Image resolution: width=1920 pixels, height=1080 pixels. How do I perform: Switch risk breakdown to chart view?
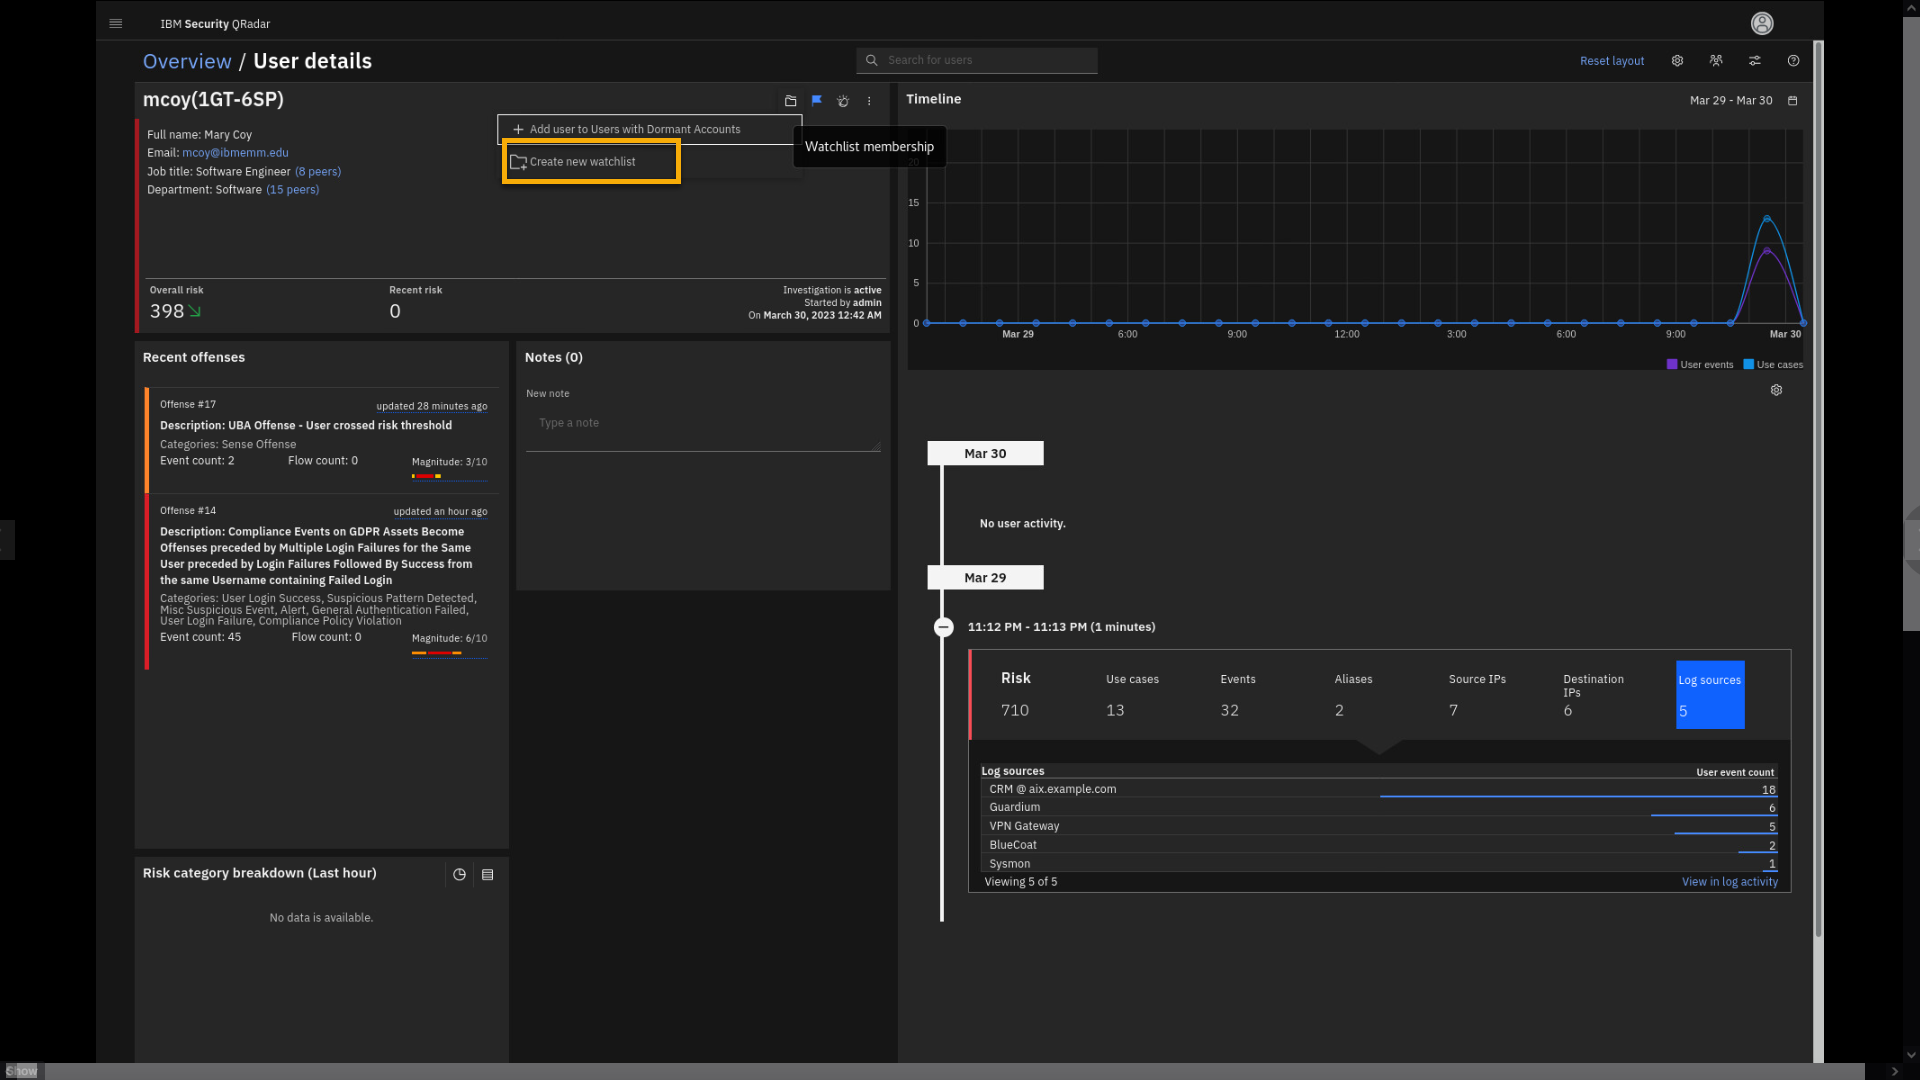click(459, 874)
